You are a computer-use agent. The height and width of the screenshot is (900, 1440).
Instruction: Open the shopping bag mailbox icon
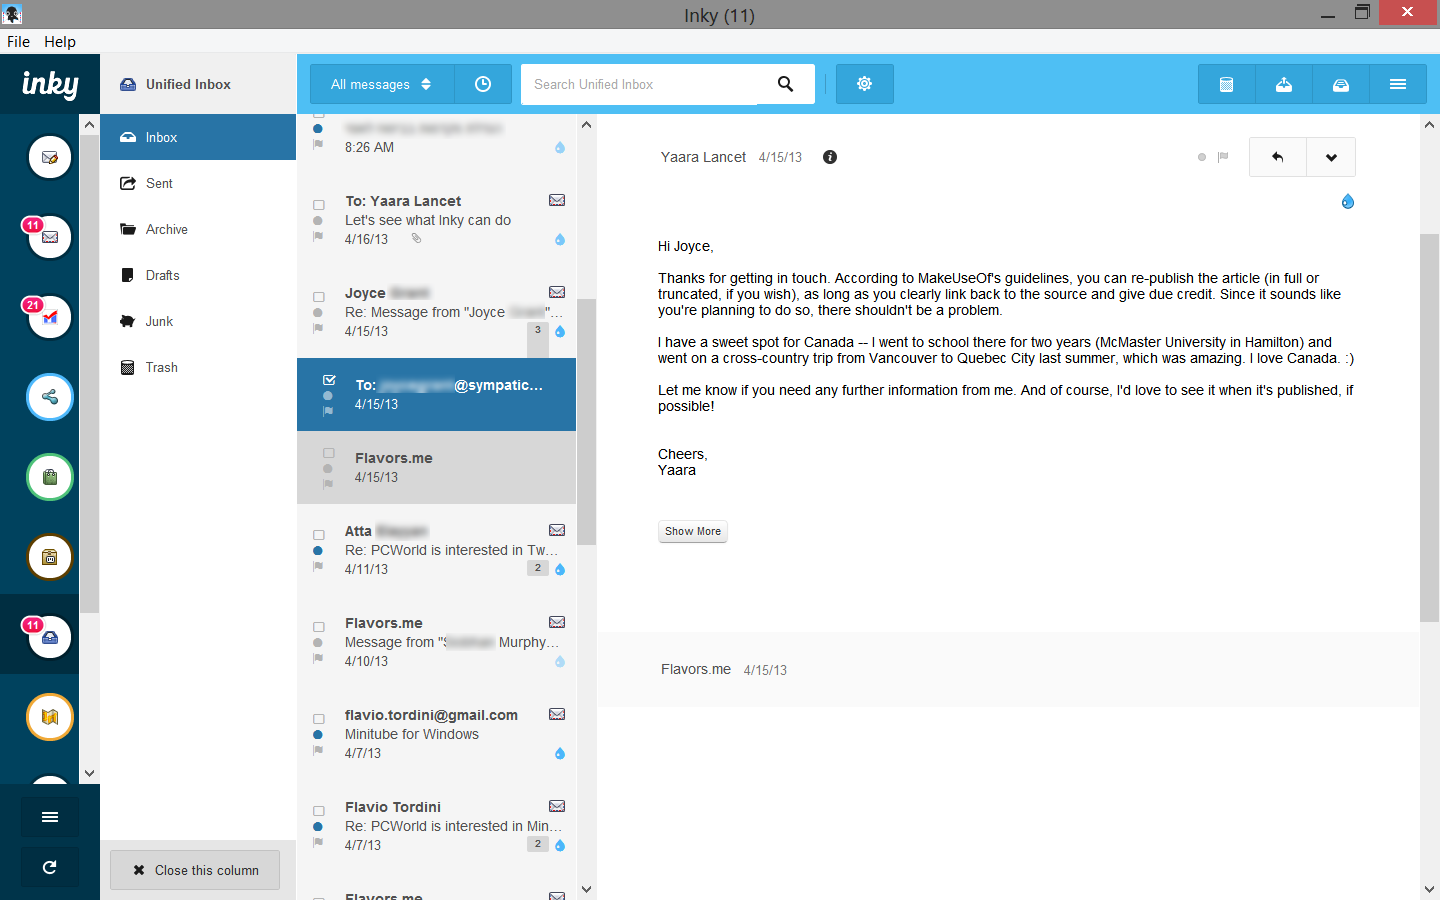[x=50, y=477]
